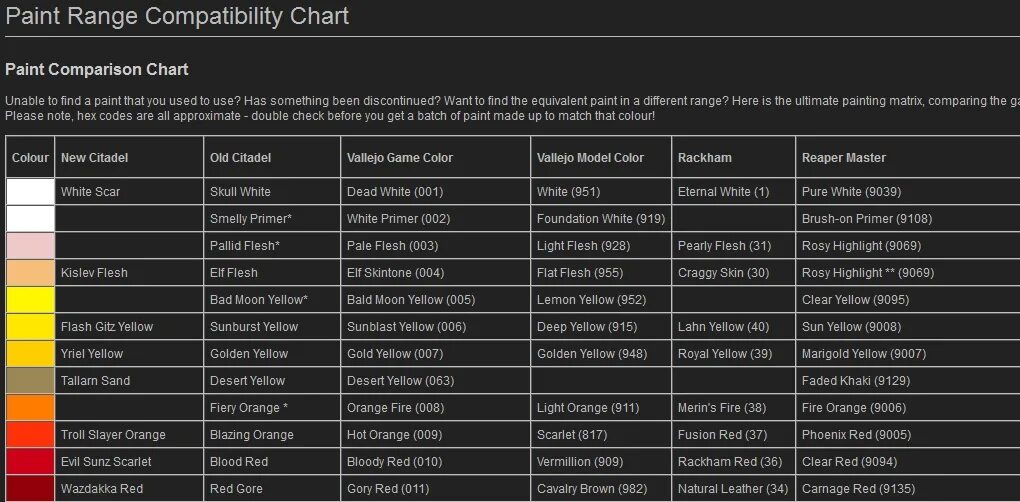Select the Wazdakka Red dark swatch

(x=30, y=488)
